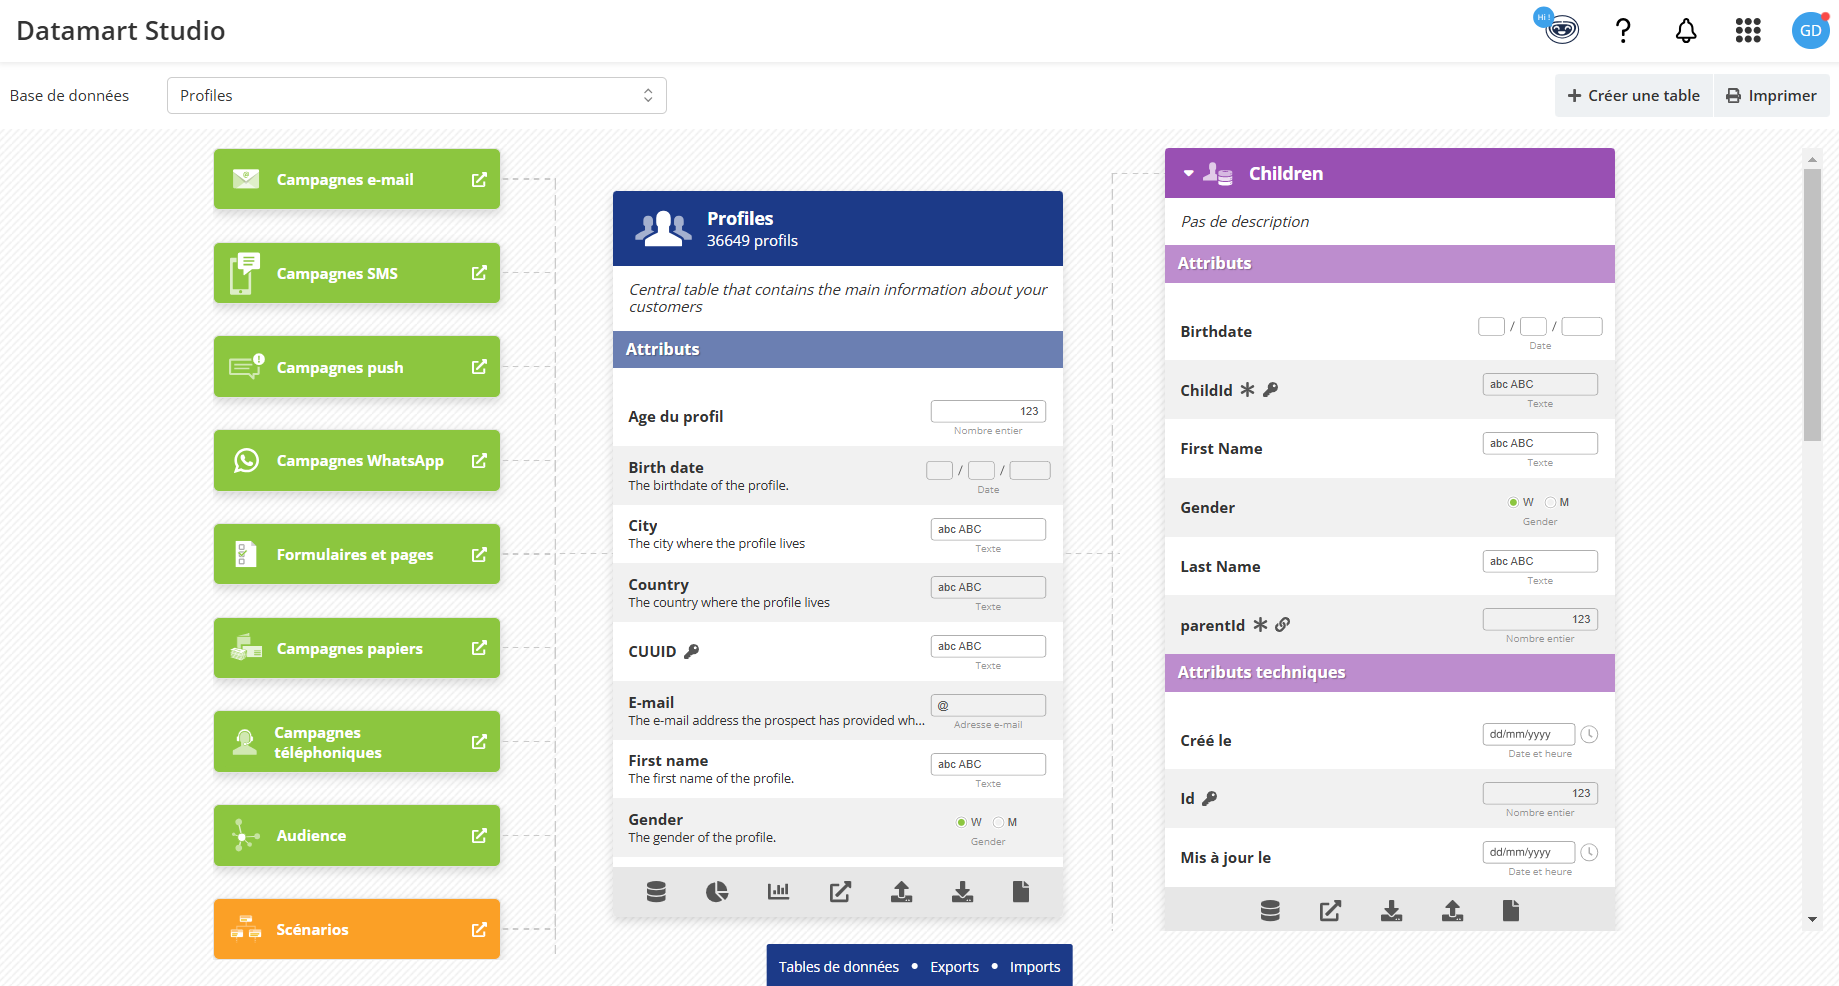Open Audience external link icon
Screen dimensions: 1839x986
479,835
